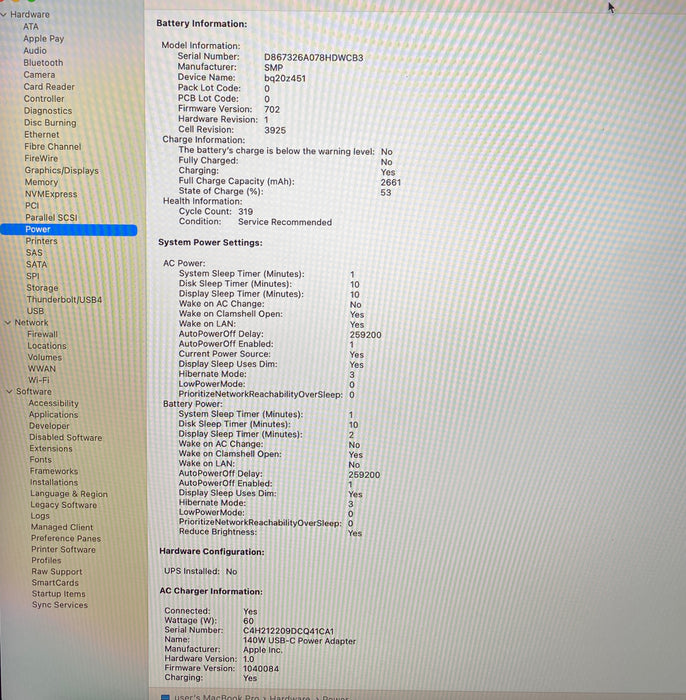The width and height of the screenshot is (686, 700).
Task: Open WWAN under Network
Action: [x=42, y=369]
